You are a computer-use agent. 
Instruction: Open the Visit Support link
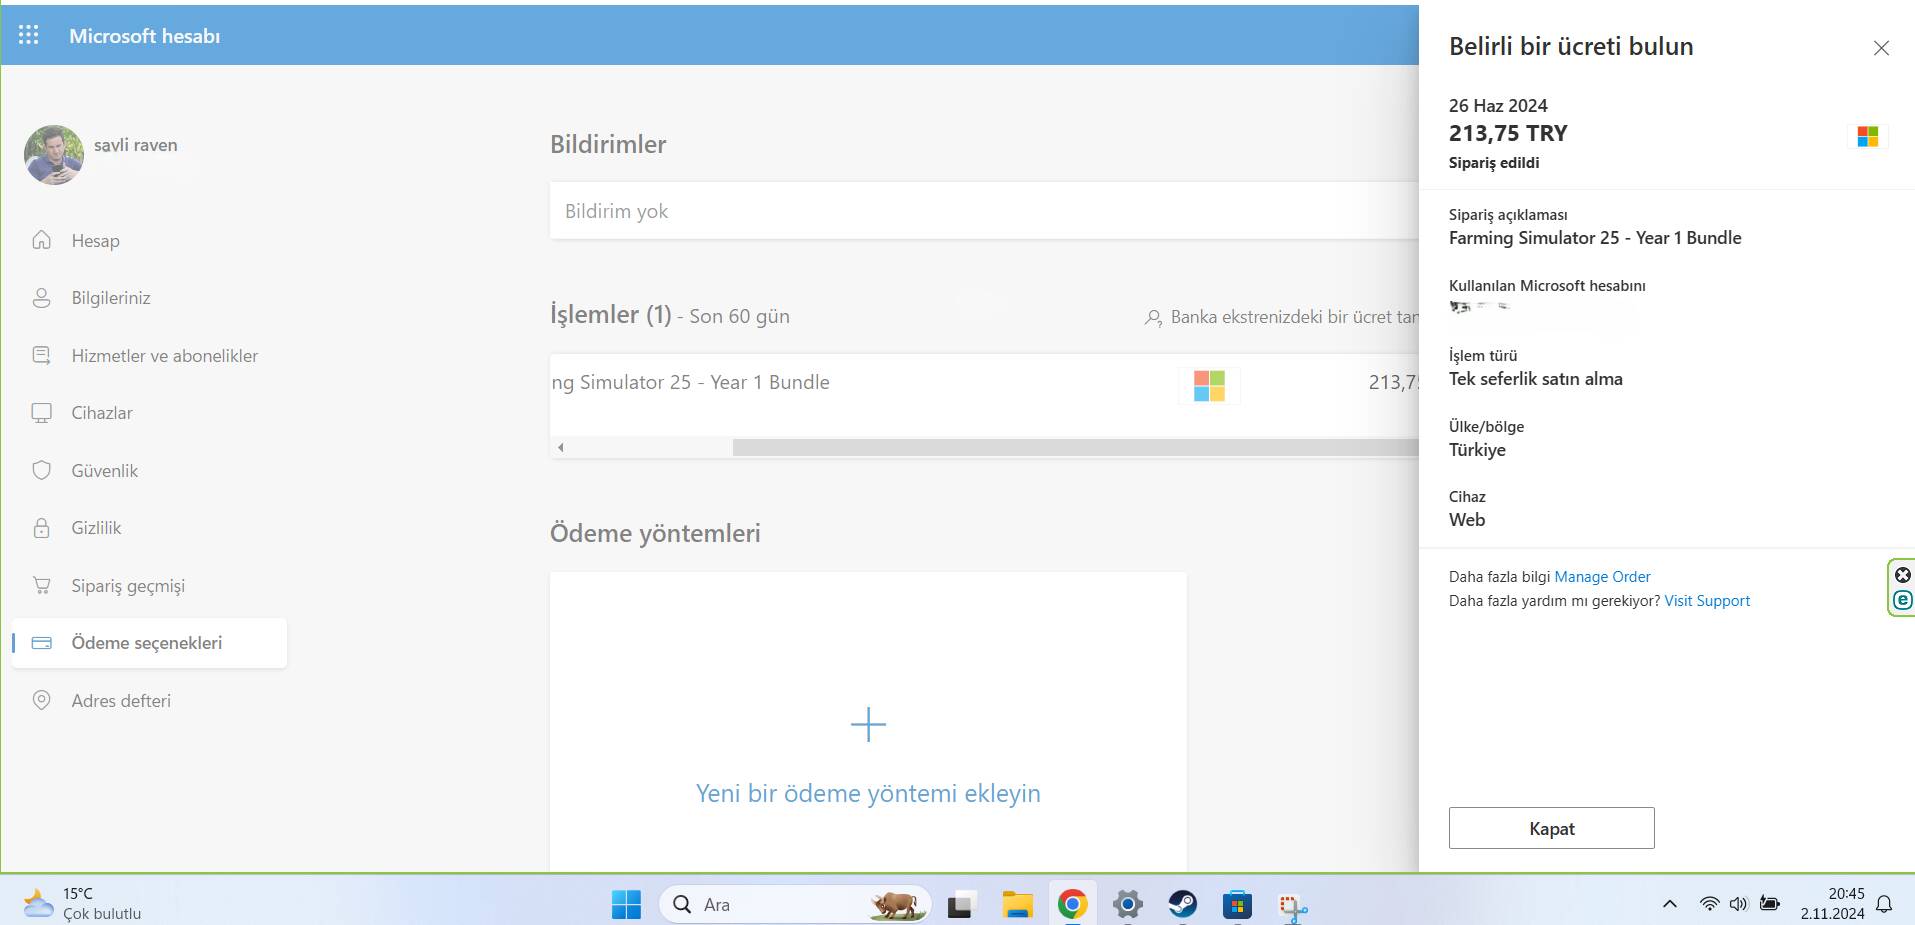(1707, 601)
